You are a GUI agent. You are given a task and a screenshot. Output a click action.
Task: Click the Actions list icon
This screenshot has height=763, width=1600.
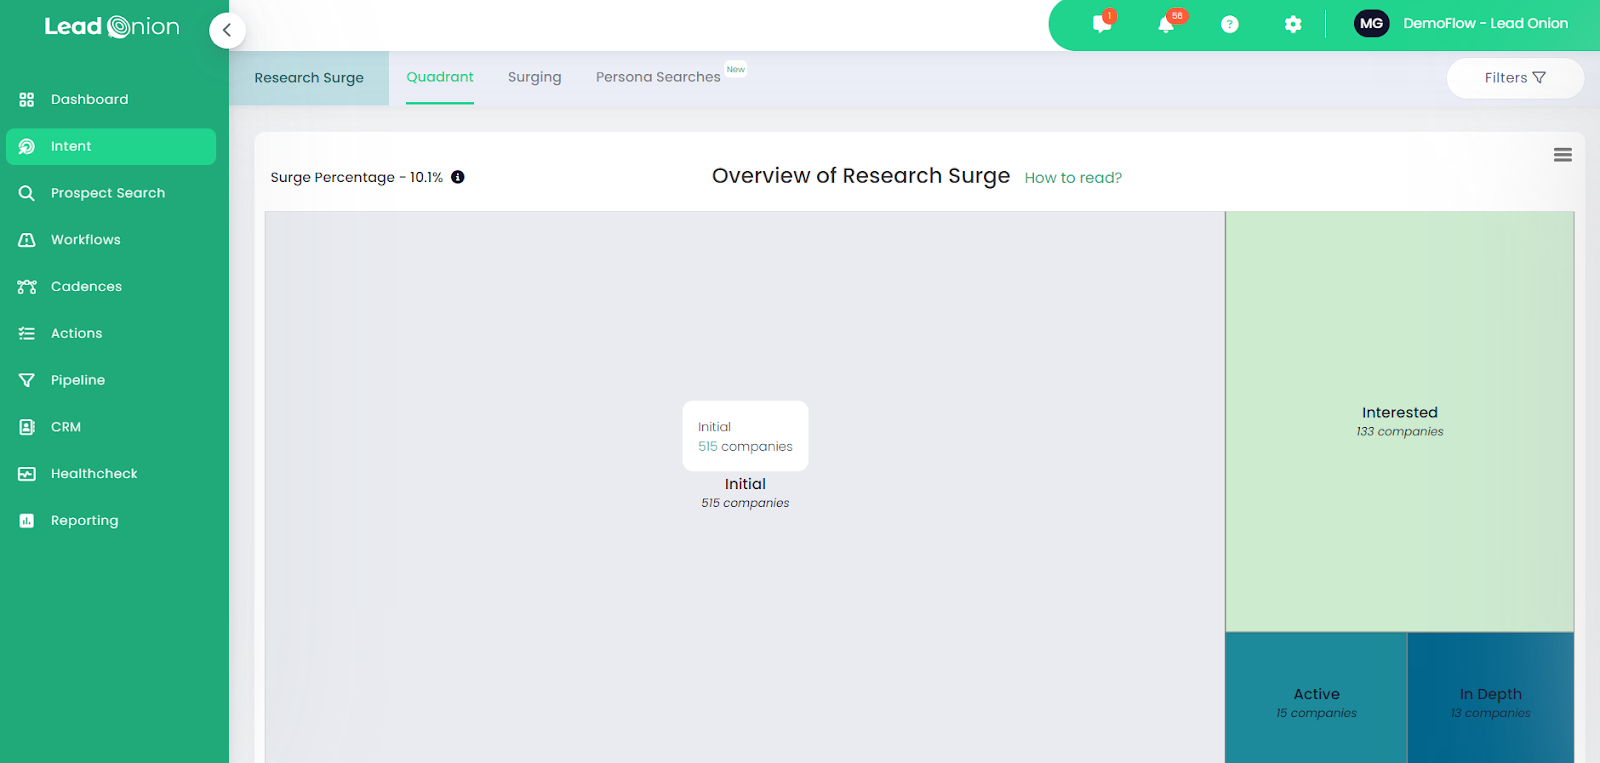[27, 334]
